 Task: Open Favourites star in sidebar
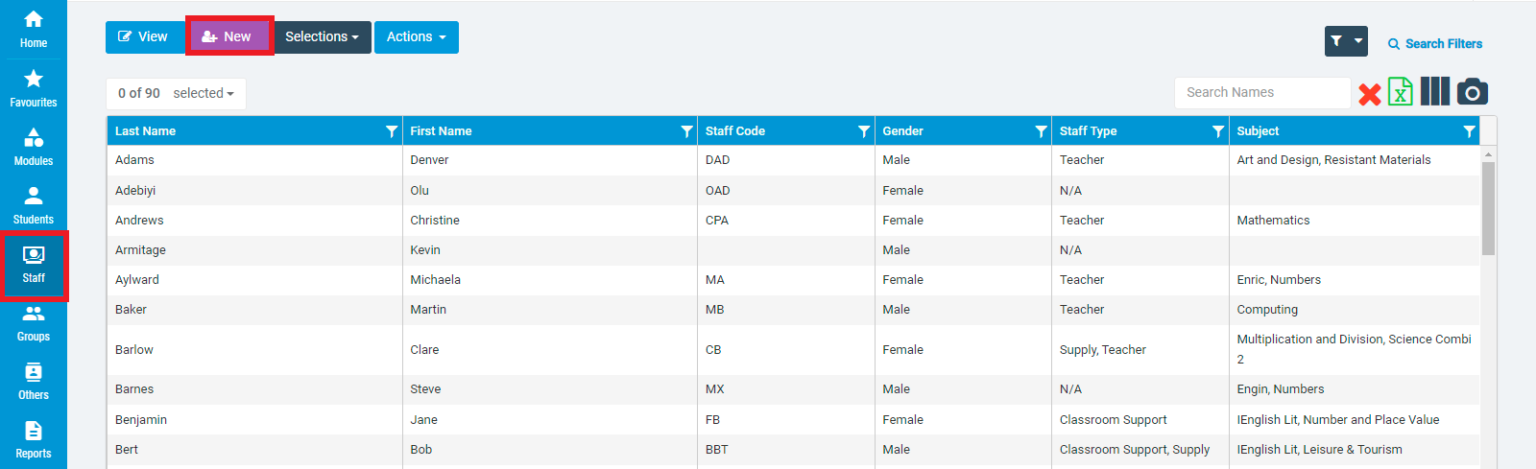tap(33, 88)
